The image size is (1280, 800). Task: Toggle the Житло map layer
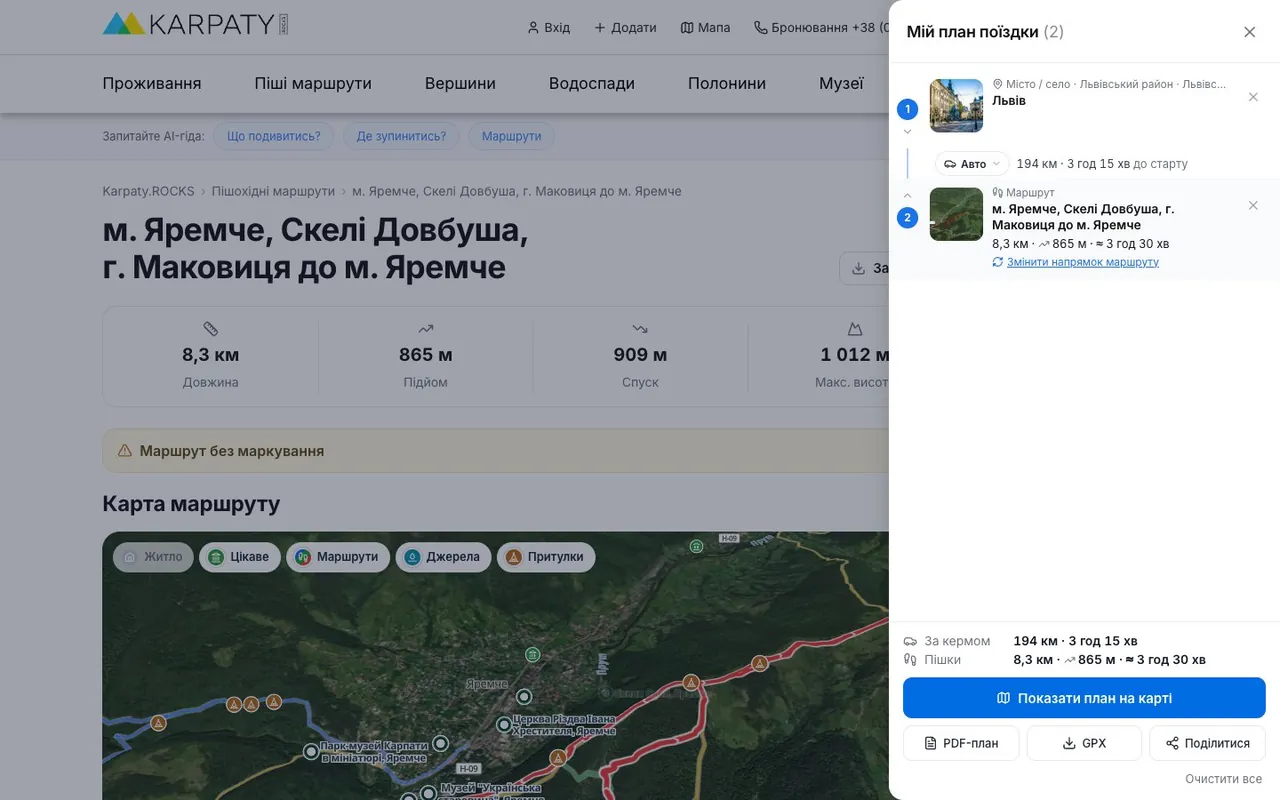point(153,557)
